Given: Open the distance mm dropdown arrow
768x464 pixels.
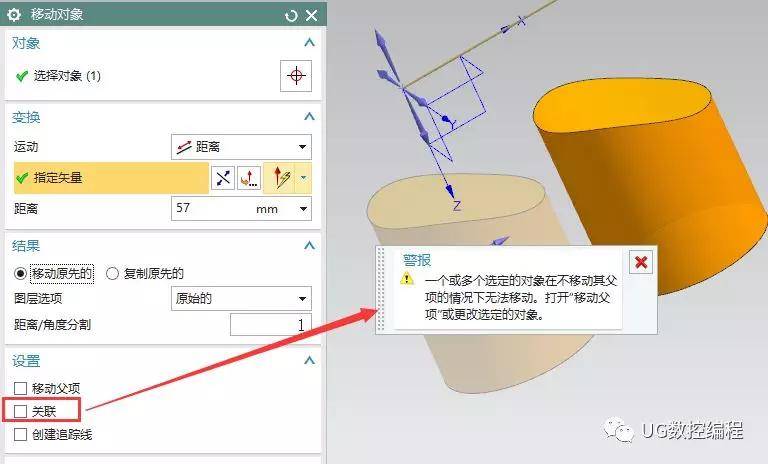Looking at the screenshot, I should point(303,209).
